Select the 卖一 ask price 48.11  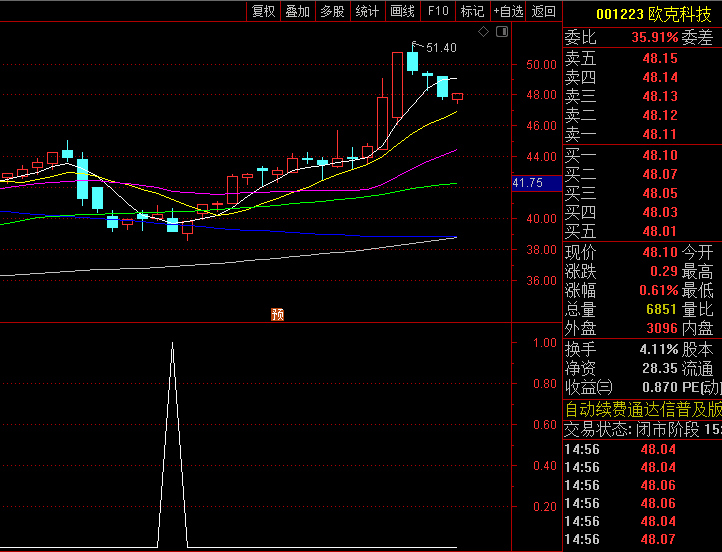coord(660,135)
